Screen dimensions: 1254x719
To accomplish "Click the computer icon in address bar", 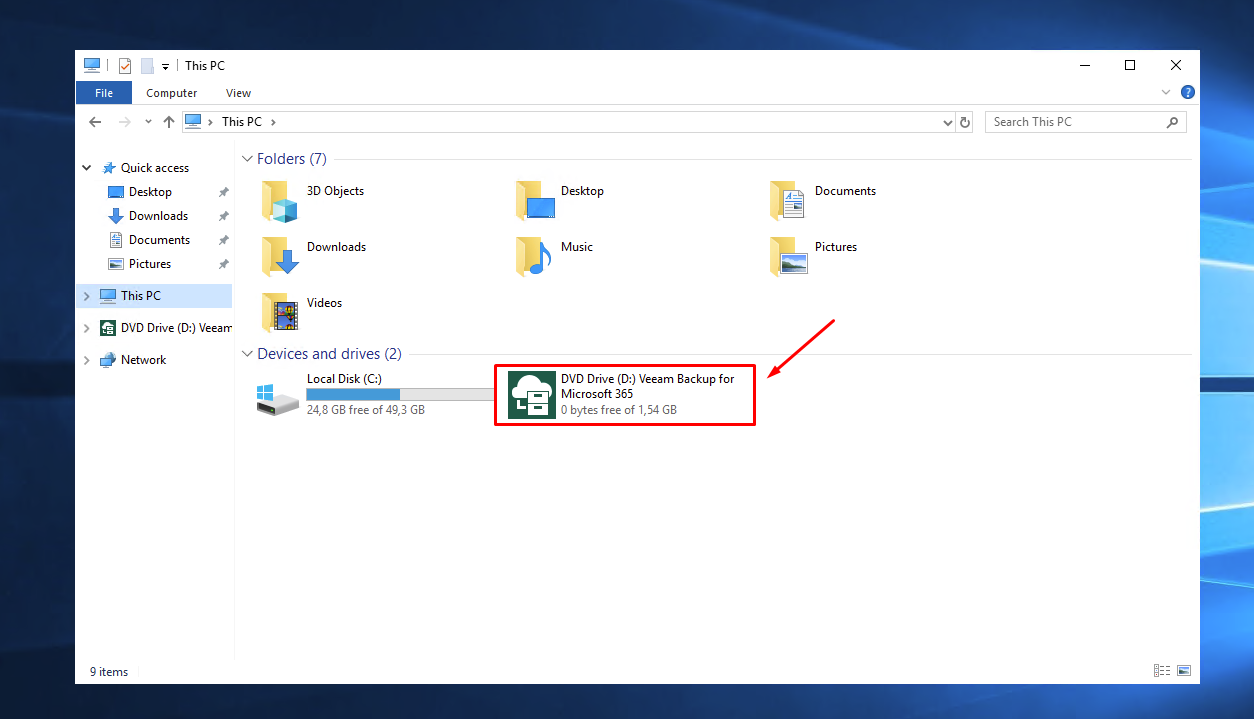I will click(193, 121).
